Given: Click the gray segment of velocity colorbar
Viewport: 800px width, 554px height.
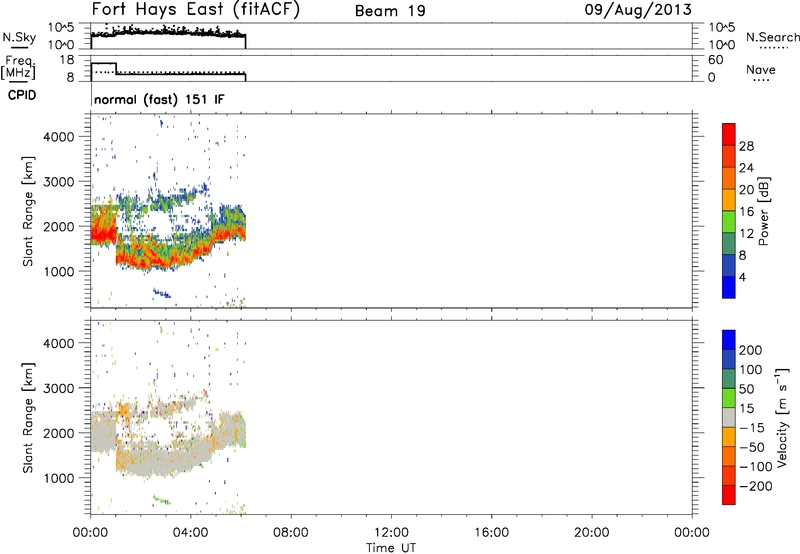Looking at the screenshot, I should (729, 418).
